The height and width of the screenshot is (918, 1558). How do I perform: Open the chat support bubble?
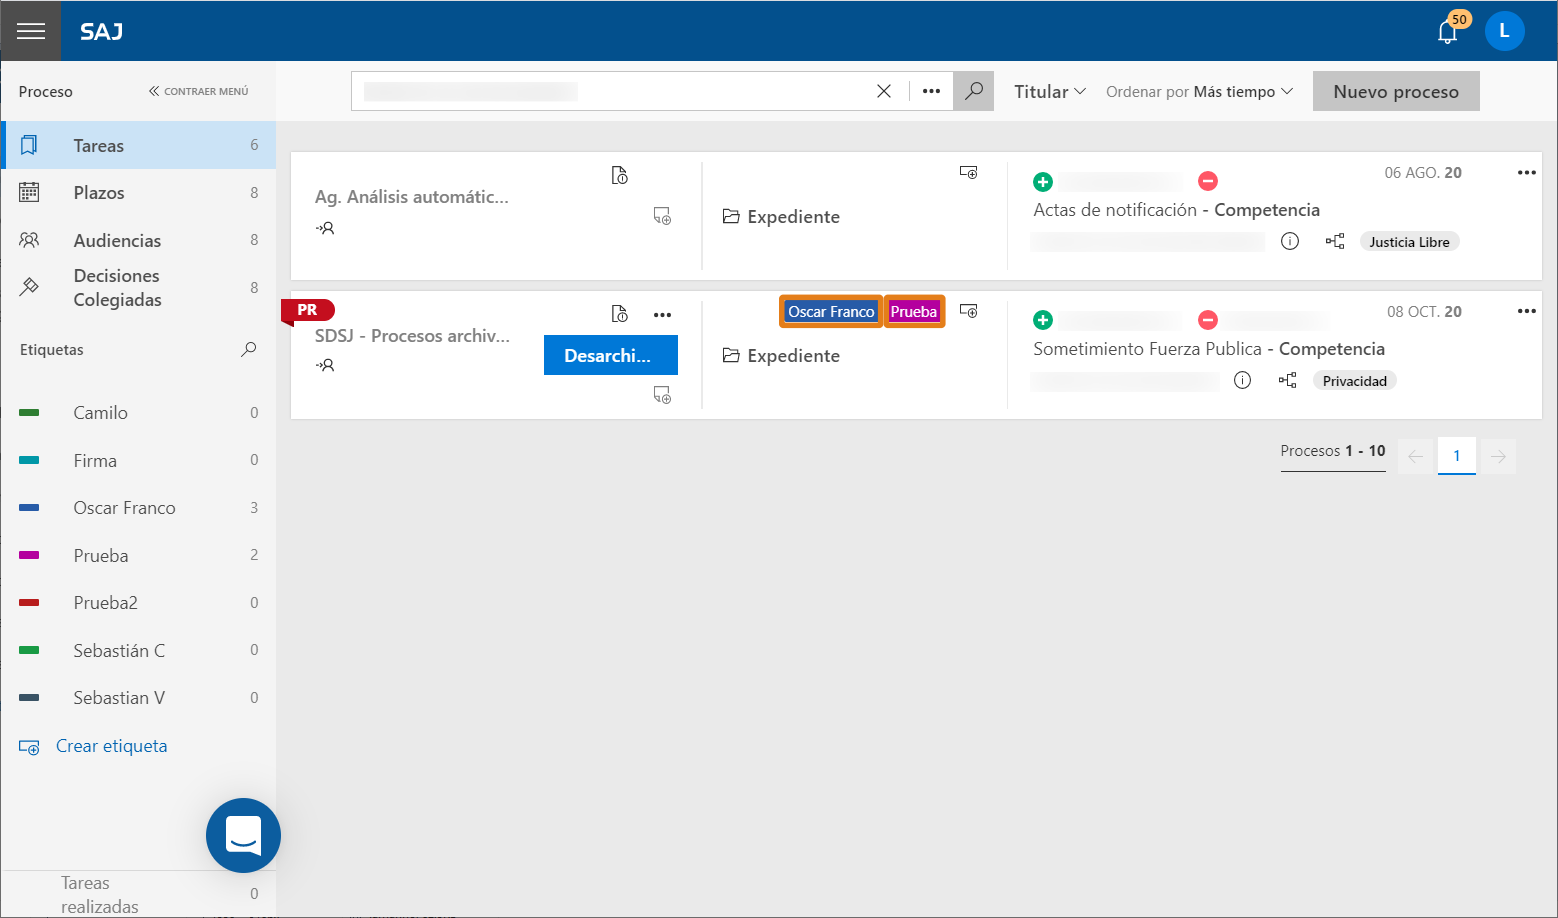243,835
